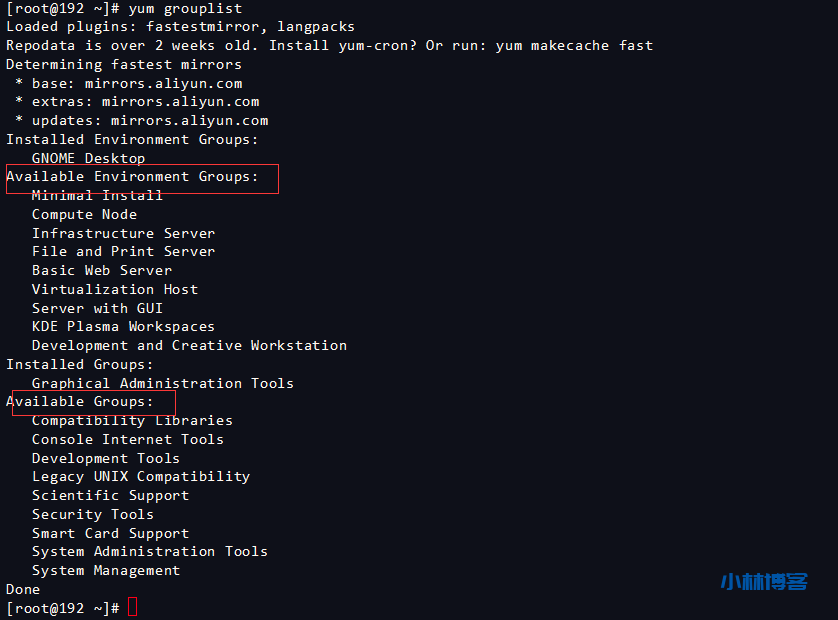Click the blue 小林博客 watermark logo

point(764,581)
